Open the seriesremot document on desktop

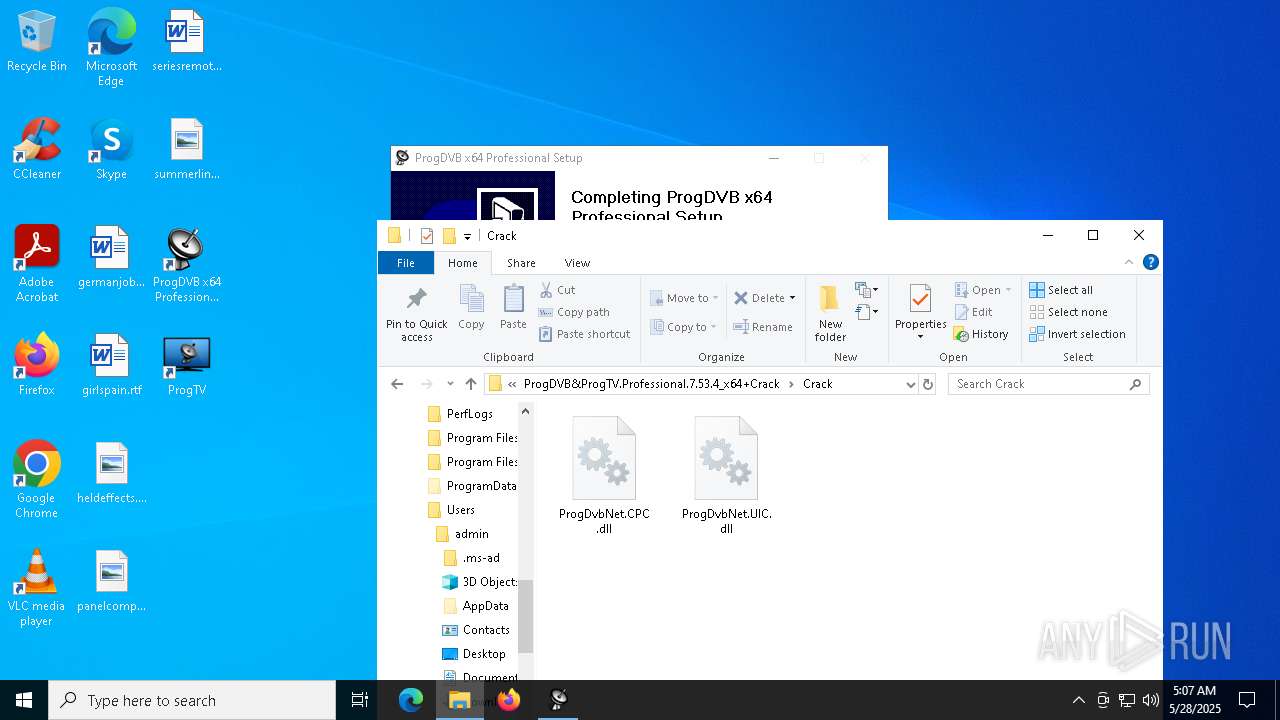(187, 42)
